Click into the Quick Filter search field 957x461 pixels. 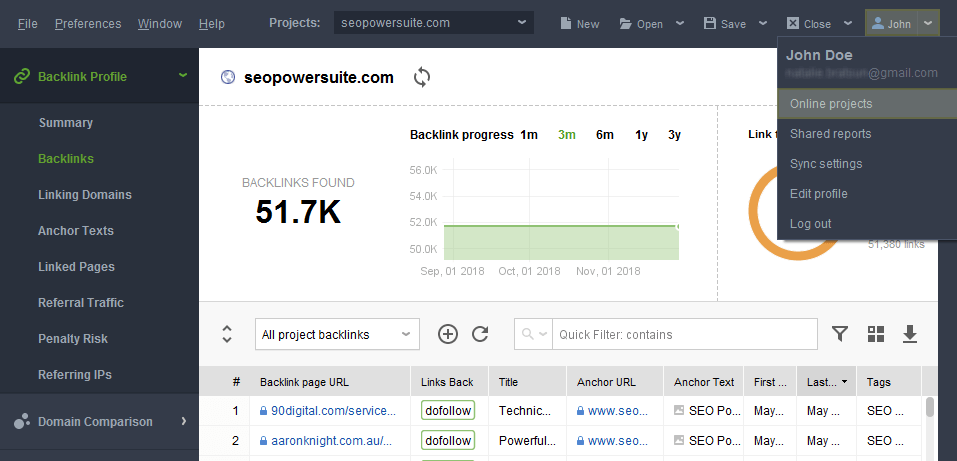[684, 334]
